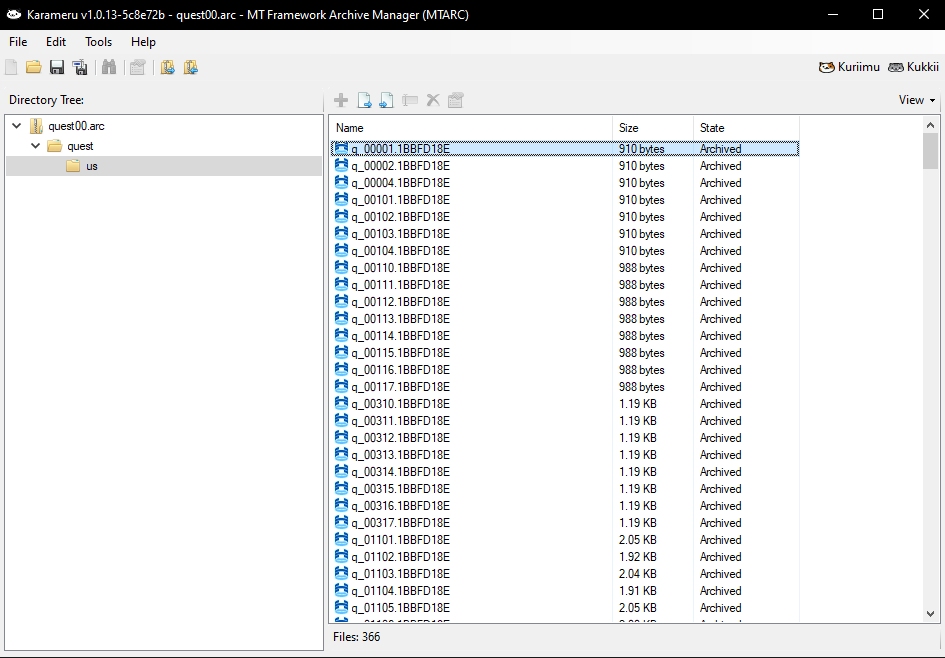
Task: Click the file toolbar Properties icon
Action: (456, 100)
